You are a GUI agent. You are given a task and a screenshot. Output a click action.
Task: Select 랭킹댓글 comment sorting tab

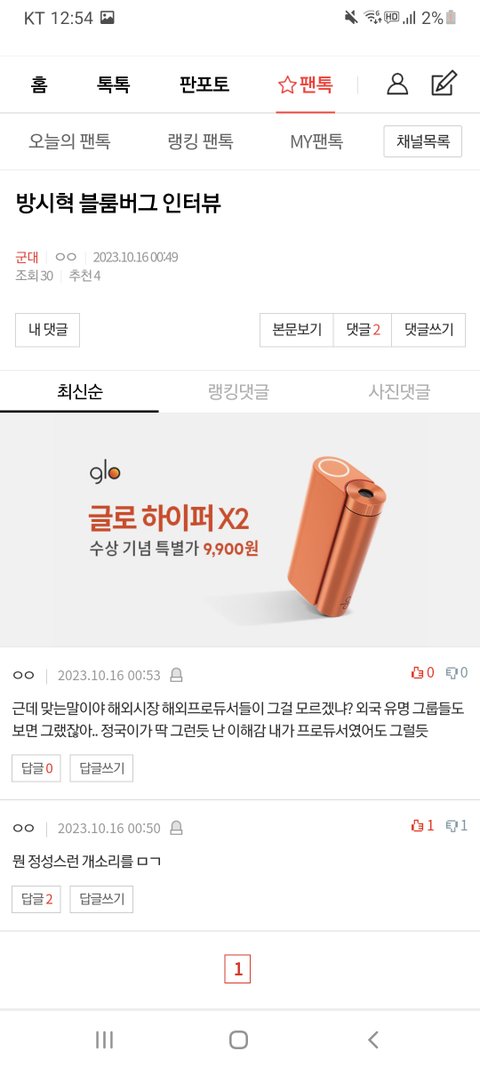(238, 391)
